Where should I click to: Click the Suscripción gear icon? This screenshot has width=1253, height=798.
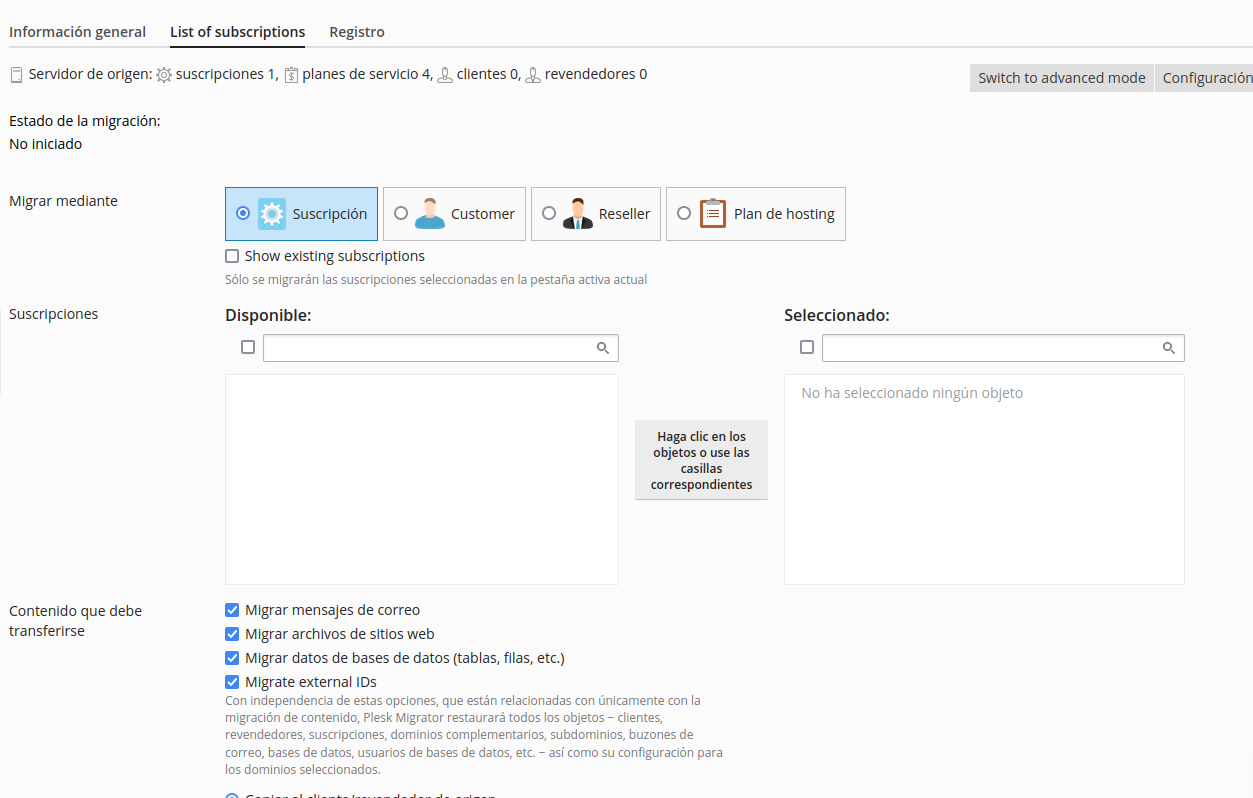coord(272,214)
